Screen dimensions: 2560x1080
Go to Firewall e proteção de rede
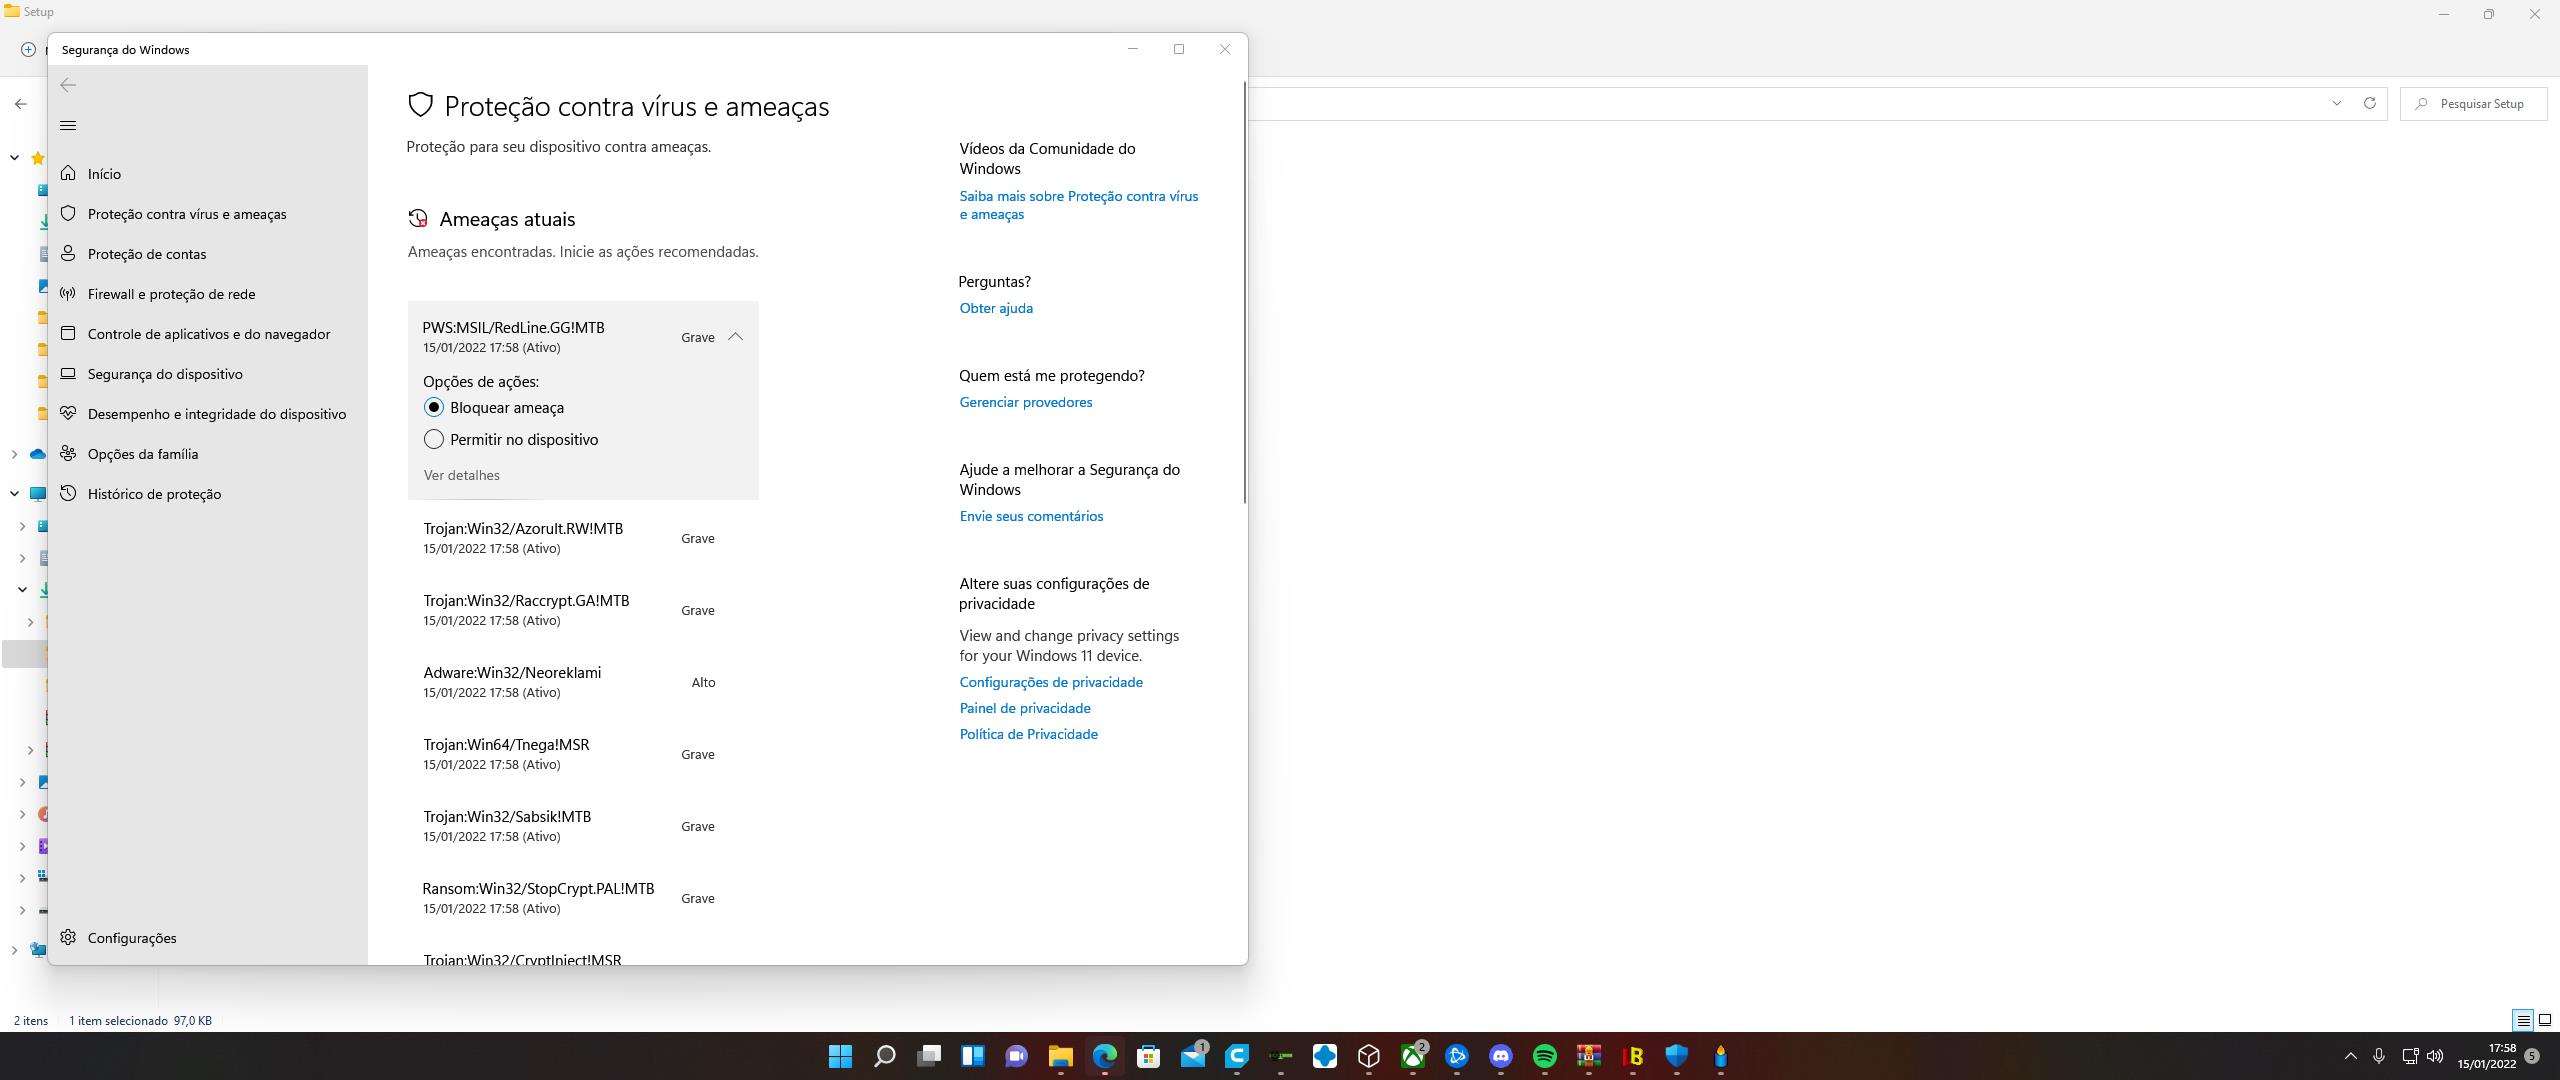click(171, 294)
